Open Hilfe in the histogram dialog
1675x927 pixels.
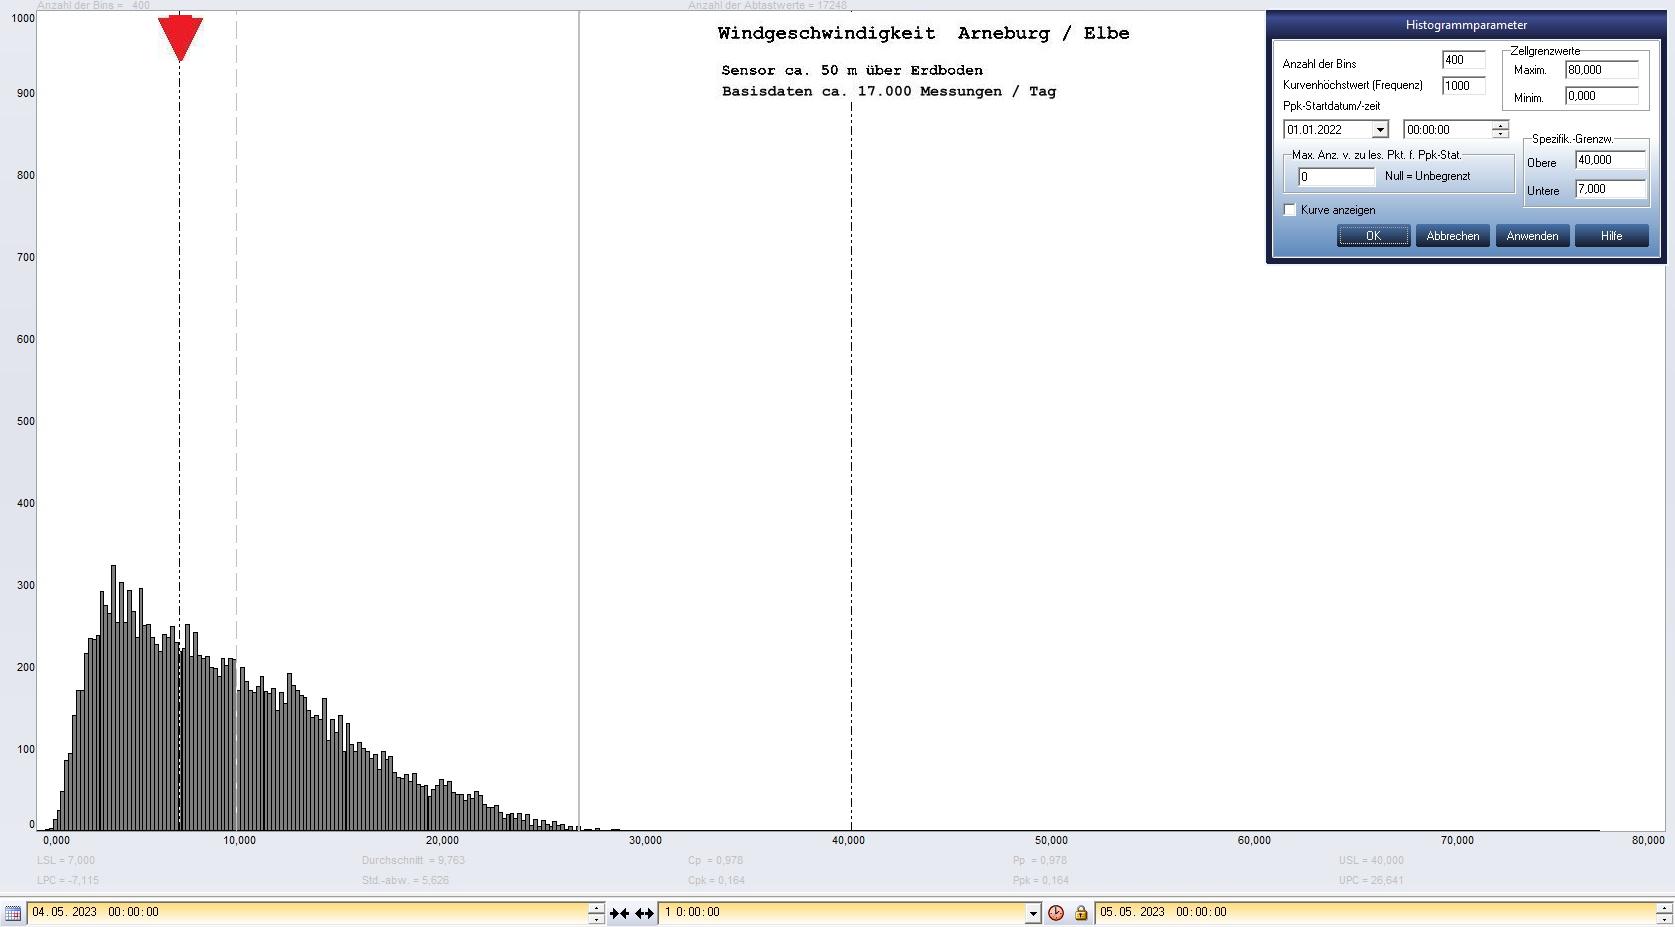(1611, 236)
